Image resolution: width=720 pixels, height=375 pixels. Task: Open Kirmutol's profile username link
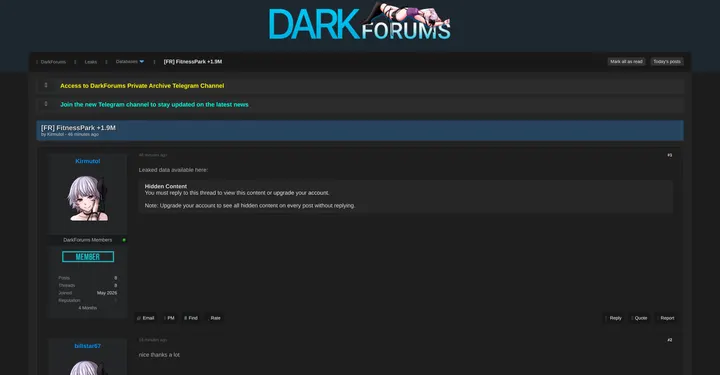point(88,161)
